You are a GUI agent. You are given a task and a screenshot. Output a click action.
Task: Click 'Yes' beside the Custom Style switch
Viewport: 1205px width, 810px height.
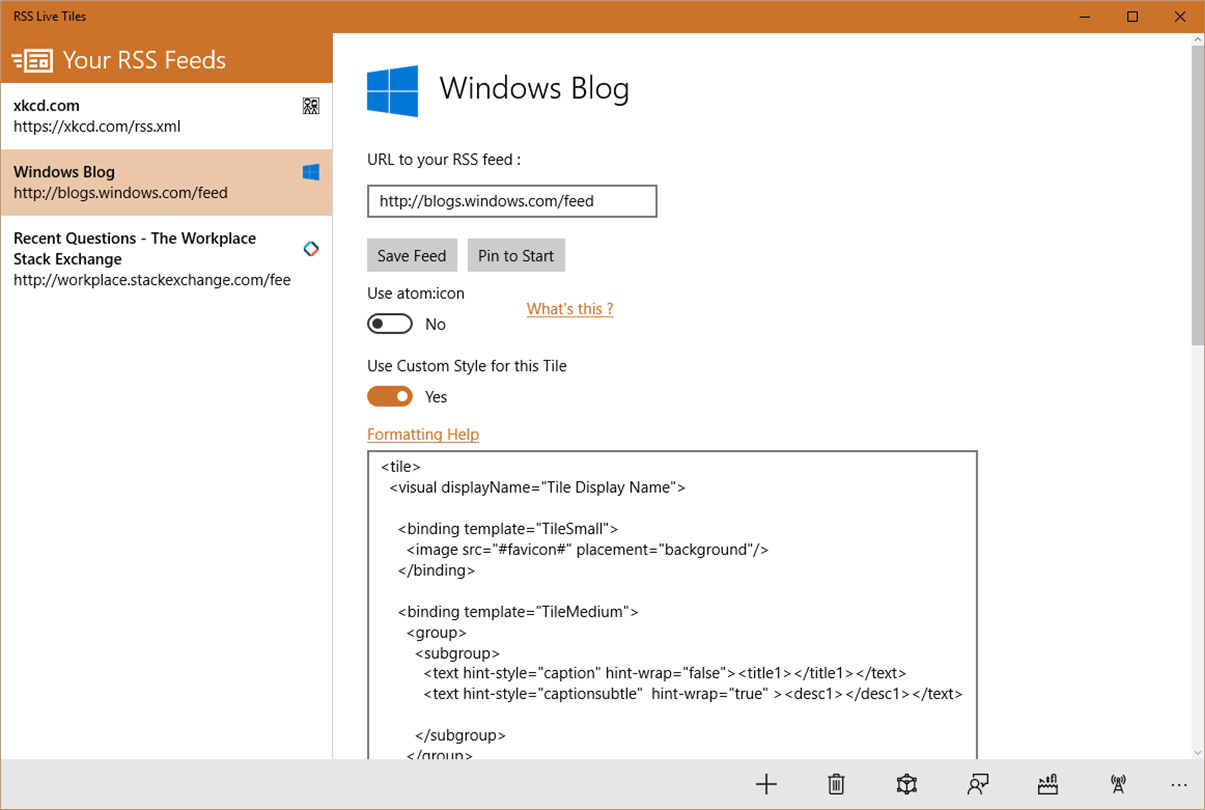click(x=436, y=397)
